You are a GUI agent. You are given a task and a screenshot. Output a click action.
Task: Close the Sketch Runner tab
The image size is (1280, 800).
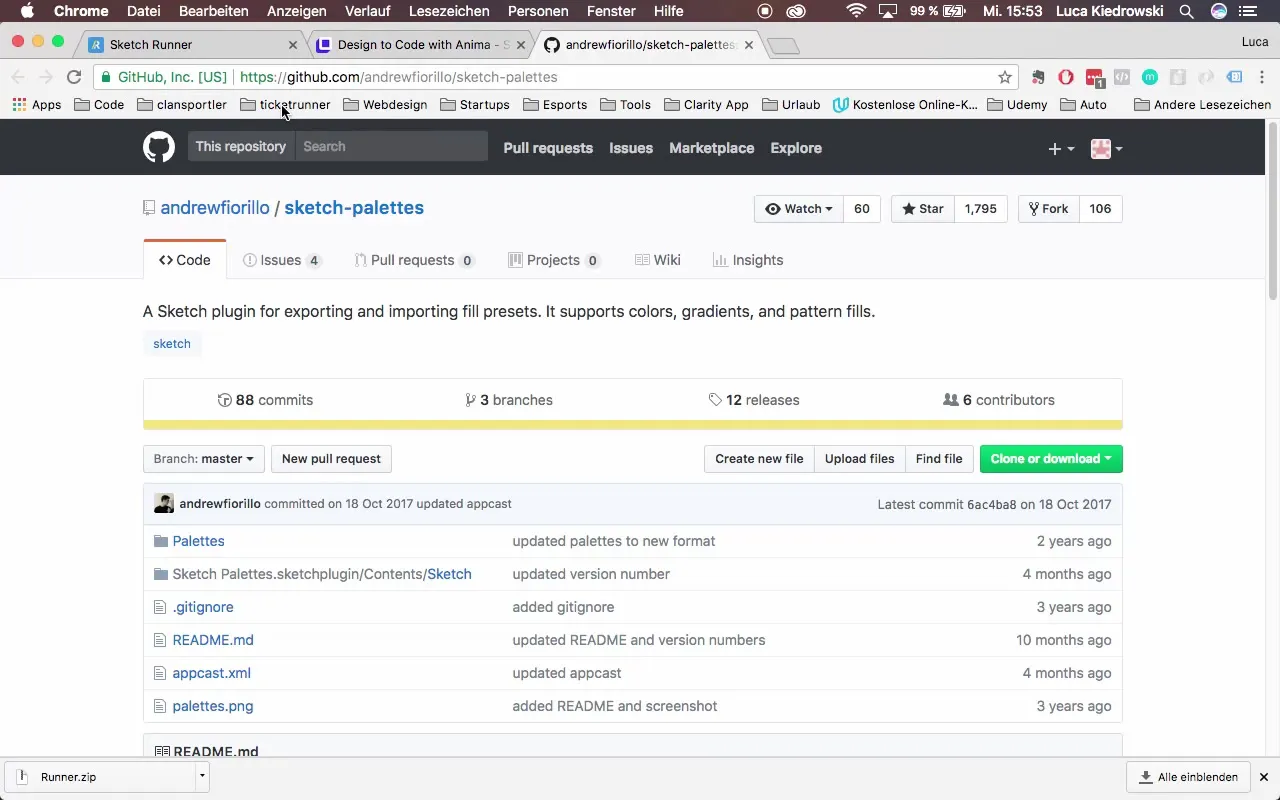(x=293, y=45)
